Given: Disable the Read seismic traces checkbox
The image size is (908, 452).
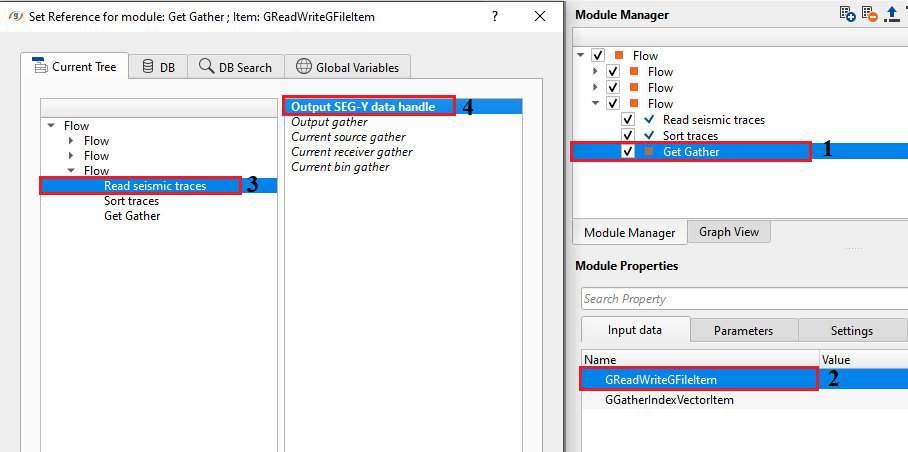Looking at the screenshot, I should [x=628, y=120].
